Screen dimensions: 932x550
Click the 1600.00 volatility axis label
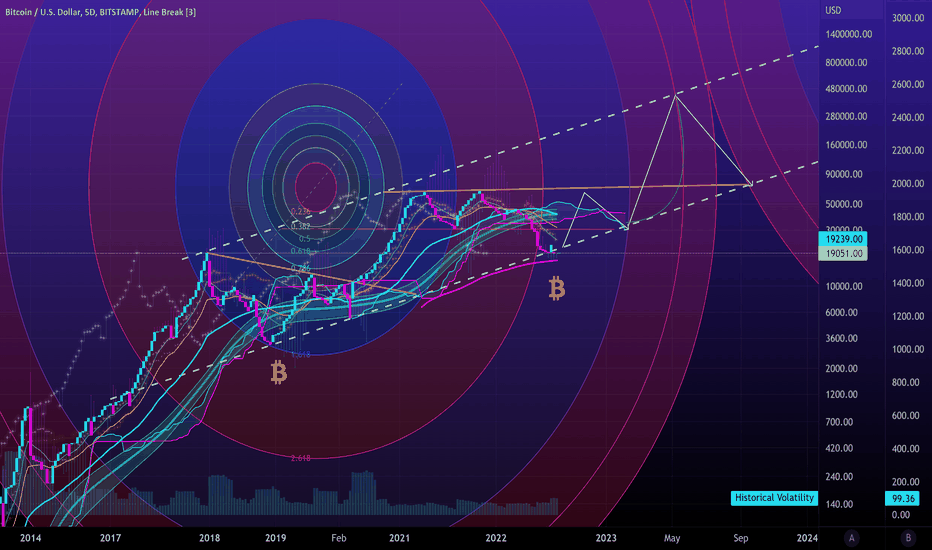908,250
